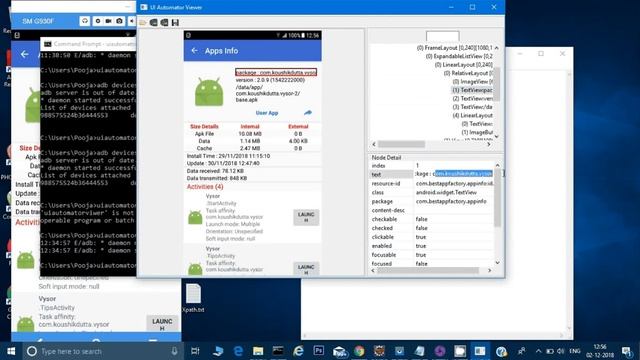
Task: Select the (4) LinearLayout tree node
Action: pyautogui.click(x=472, y=116)
